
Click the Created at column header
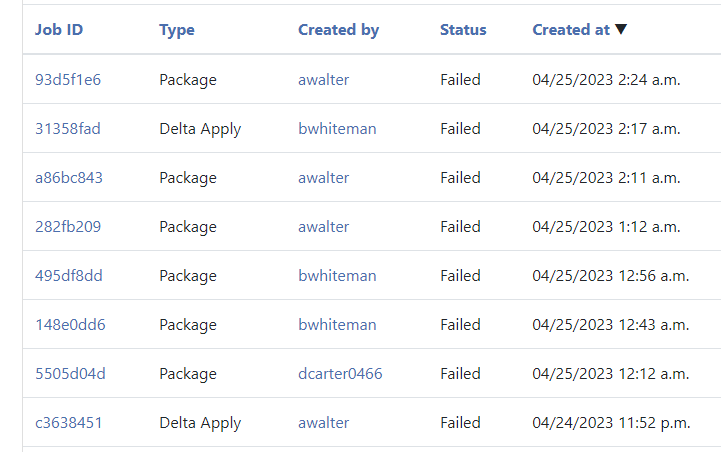(x=571, y=30)
